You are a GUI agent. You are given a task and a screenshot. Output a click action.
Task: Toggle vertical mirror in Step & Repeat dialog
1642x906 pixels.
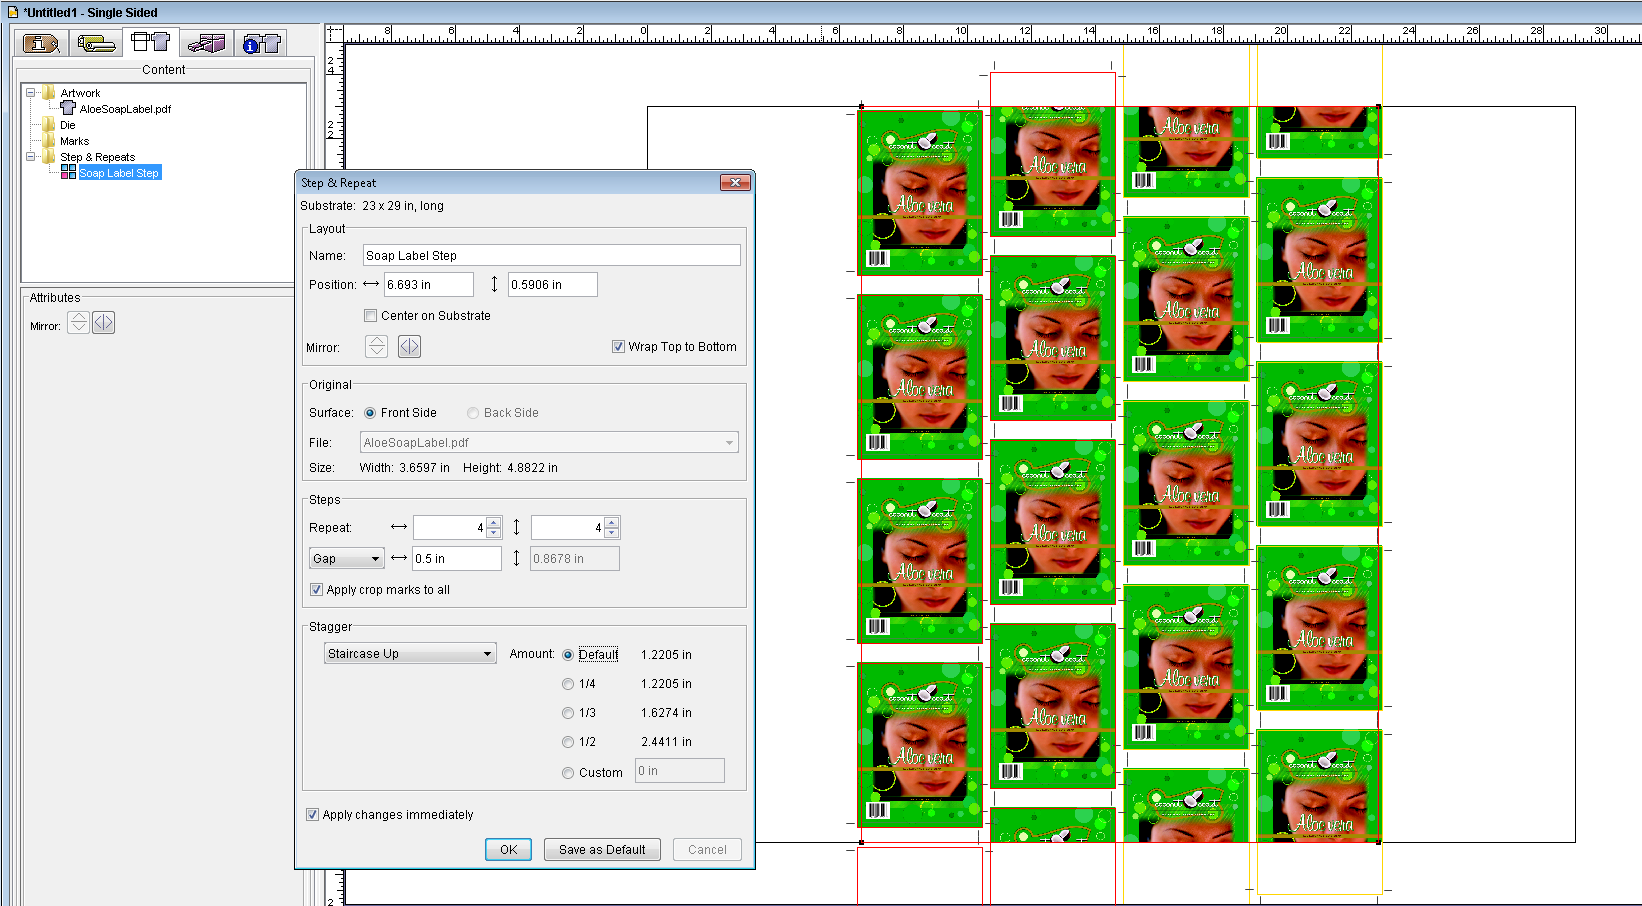pyautogui.click(x=377, y=346)
